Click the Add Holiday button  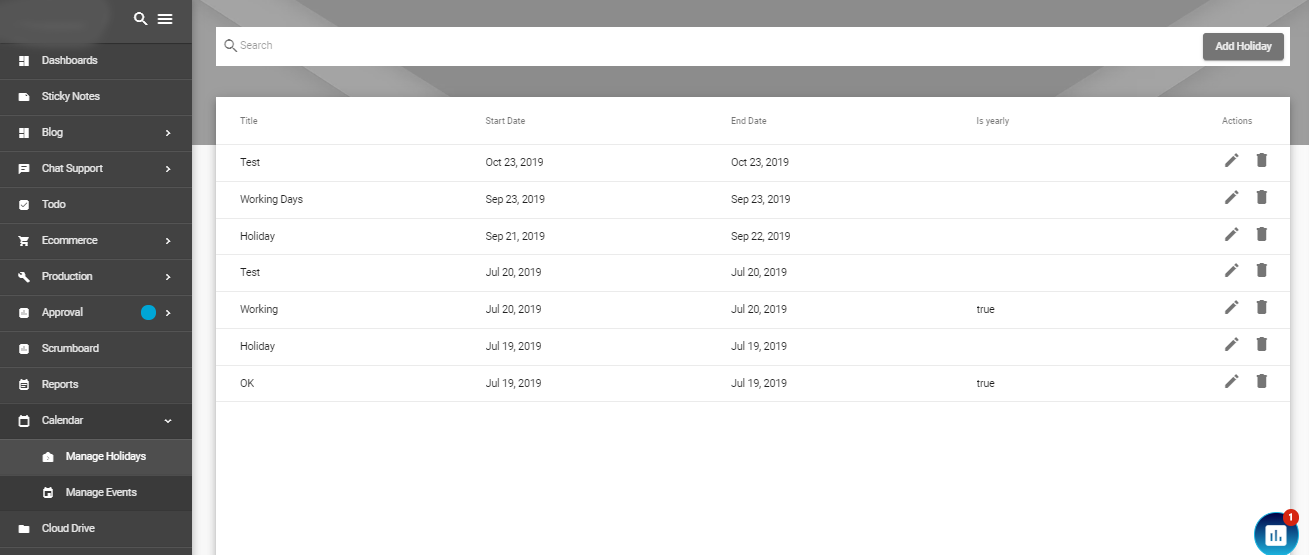pos(1243,46)
